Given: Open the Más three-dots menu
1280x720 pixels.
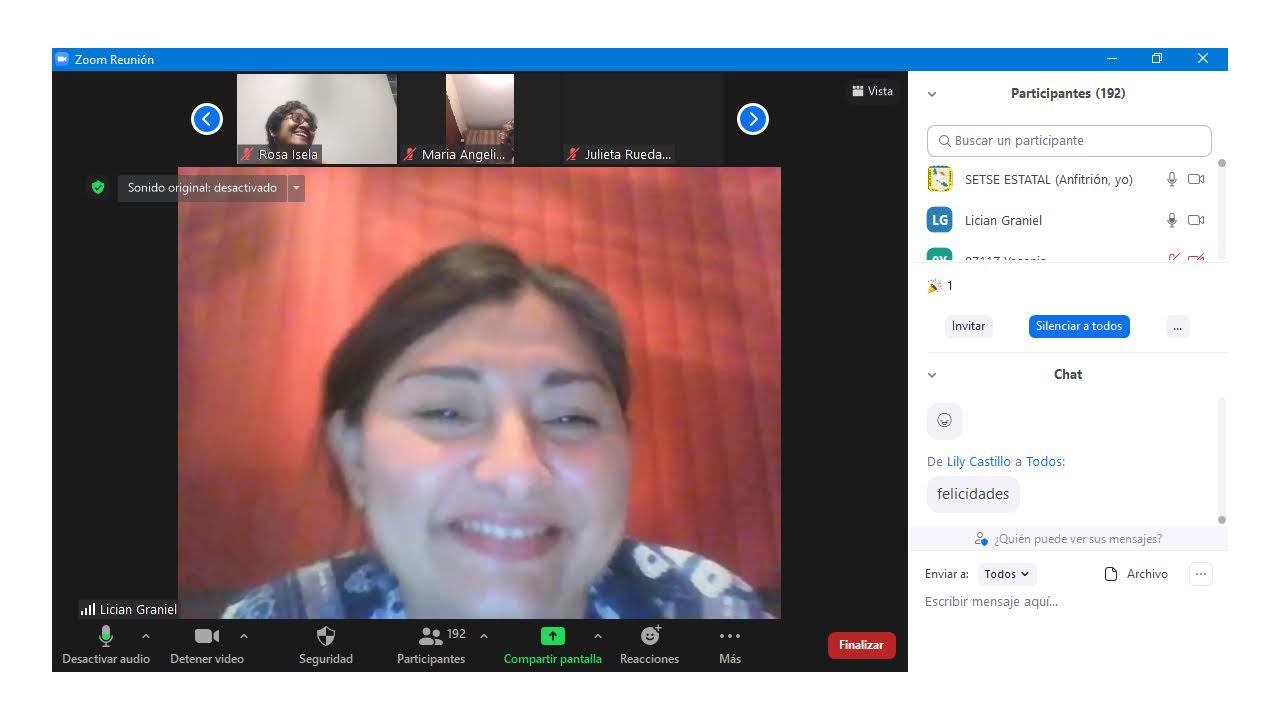Looking at the screenshot, I should 730,636.
